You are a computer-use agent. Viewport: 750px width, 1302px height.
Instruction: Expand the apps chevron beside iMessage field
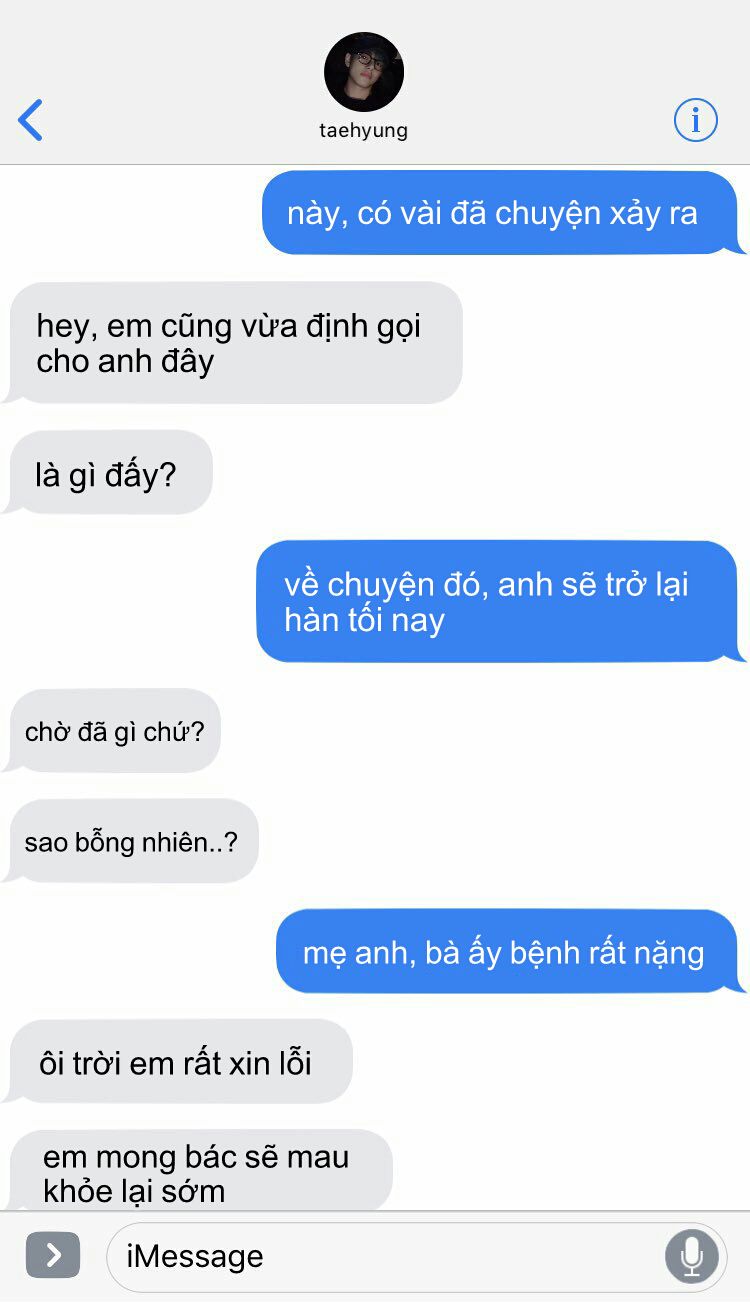pyautogui.click(x=53, y=1255)
